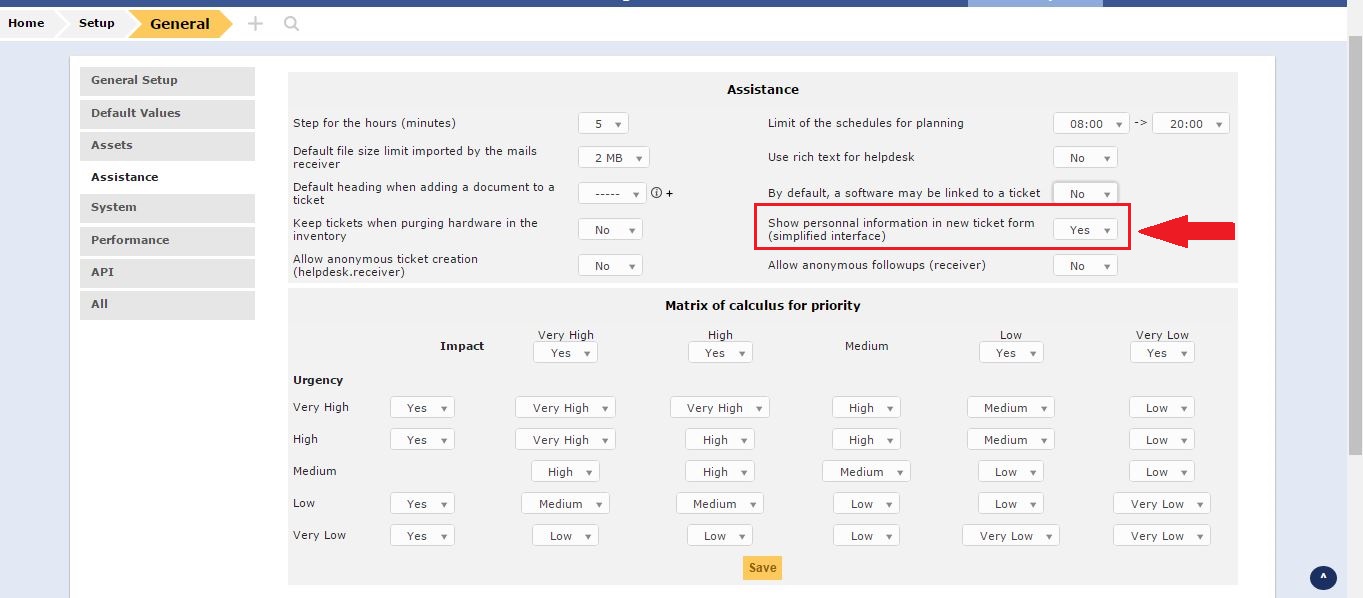The width and height of the screenshot is (1363, 598).
Task: Open the default file size limit dropdown
Action: [614, 158]
